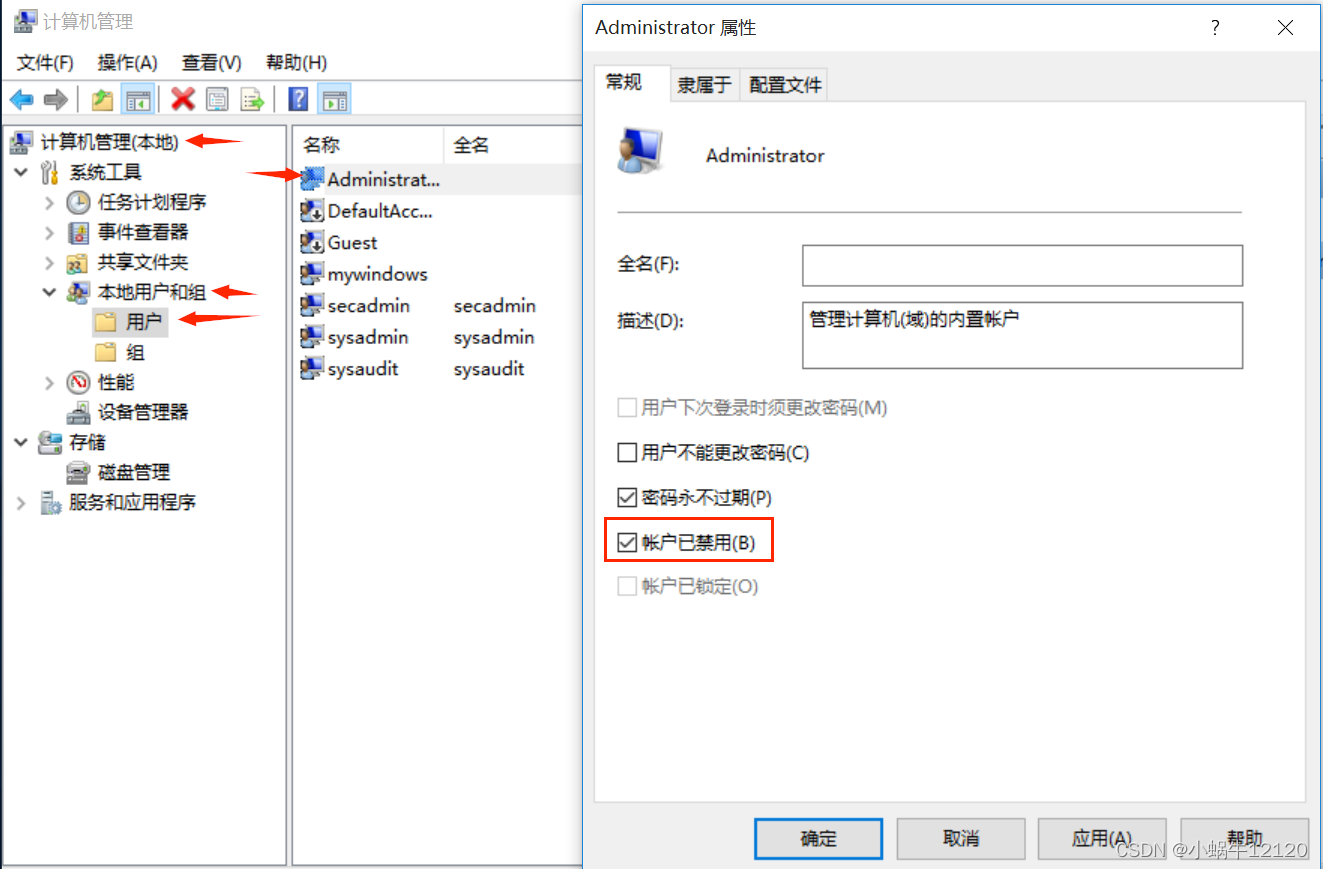Click the red X delete toolbar icon

click(x=183, y=99)
